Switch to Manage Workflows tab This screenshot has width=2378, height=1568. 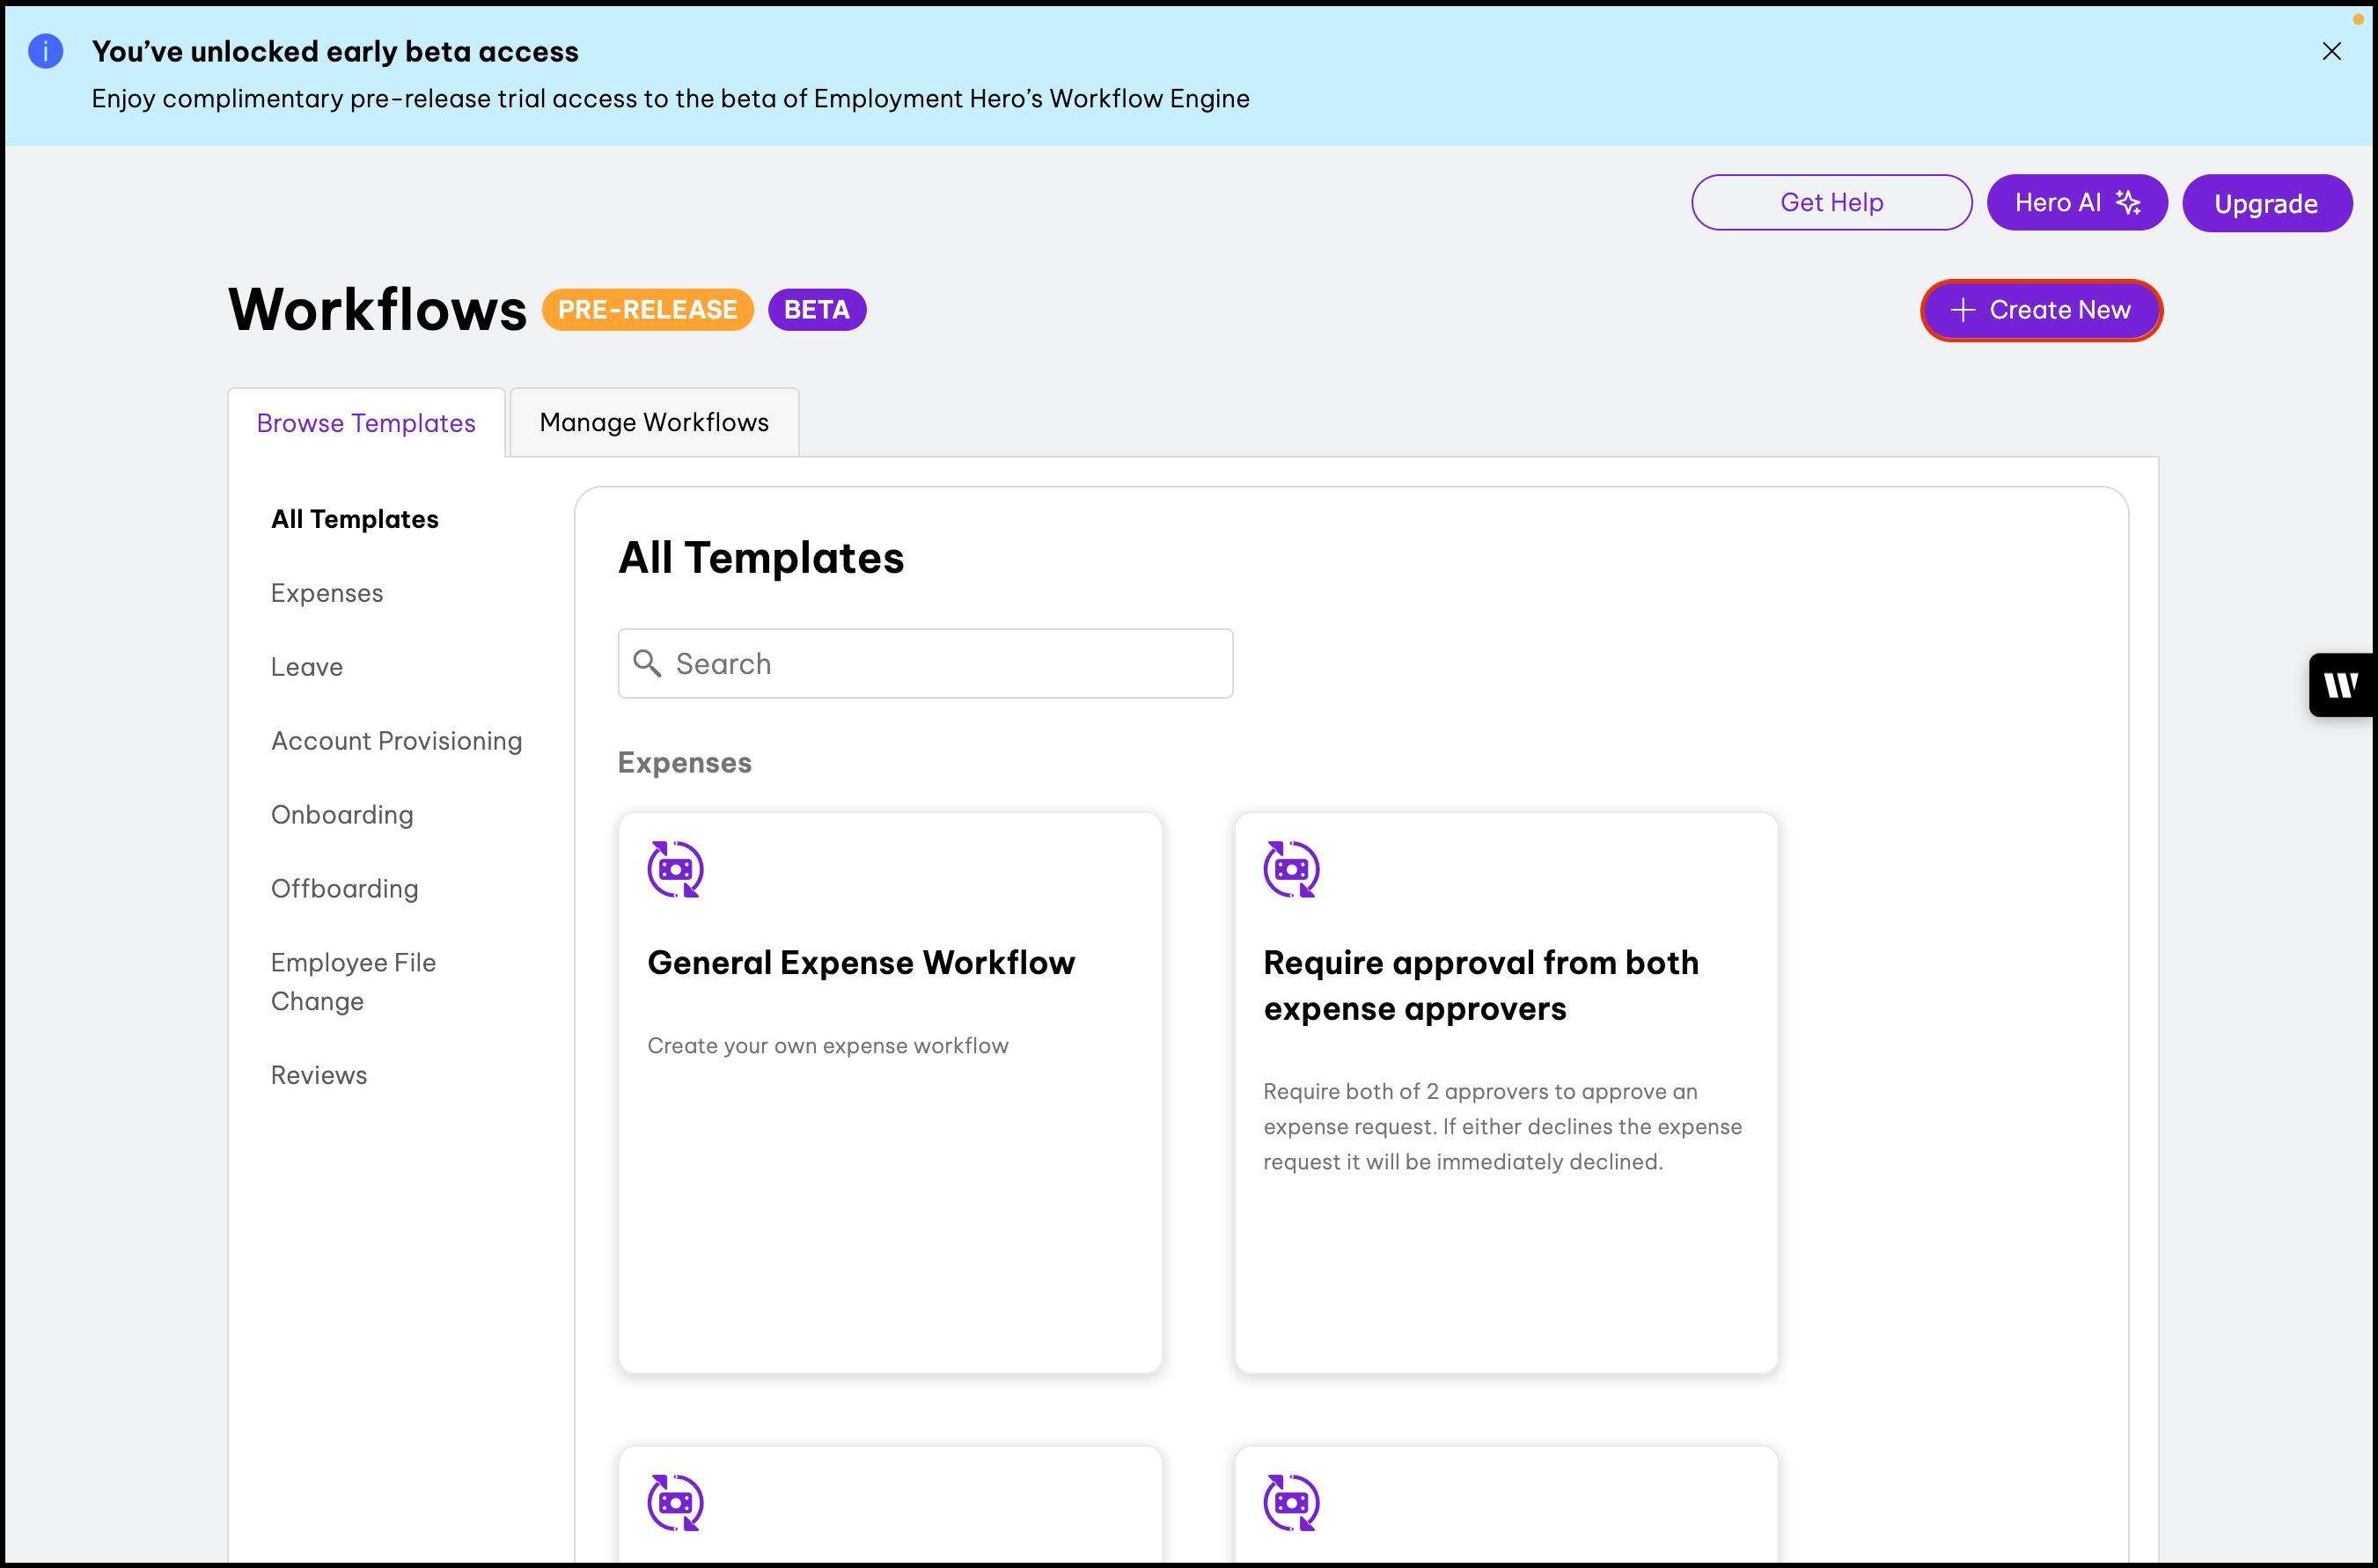pyautogui.click(x=654, y=423)
